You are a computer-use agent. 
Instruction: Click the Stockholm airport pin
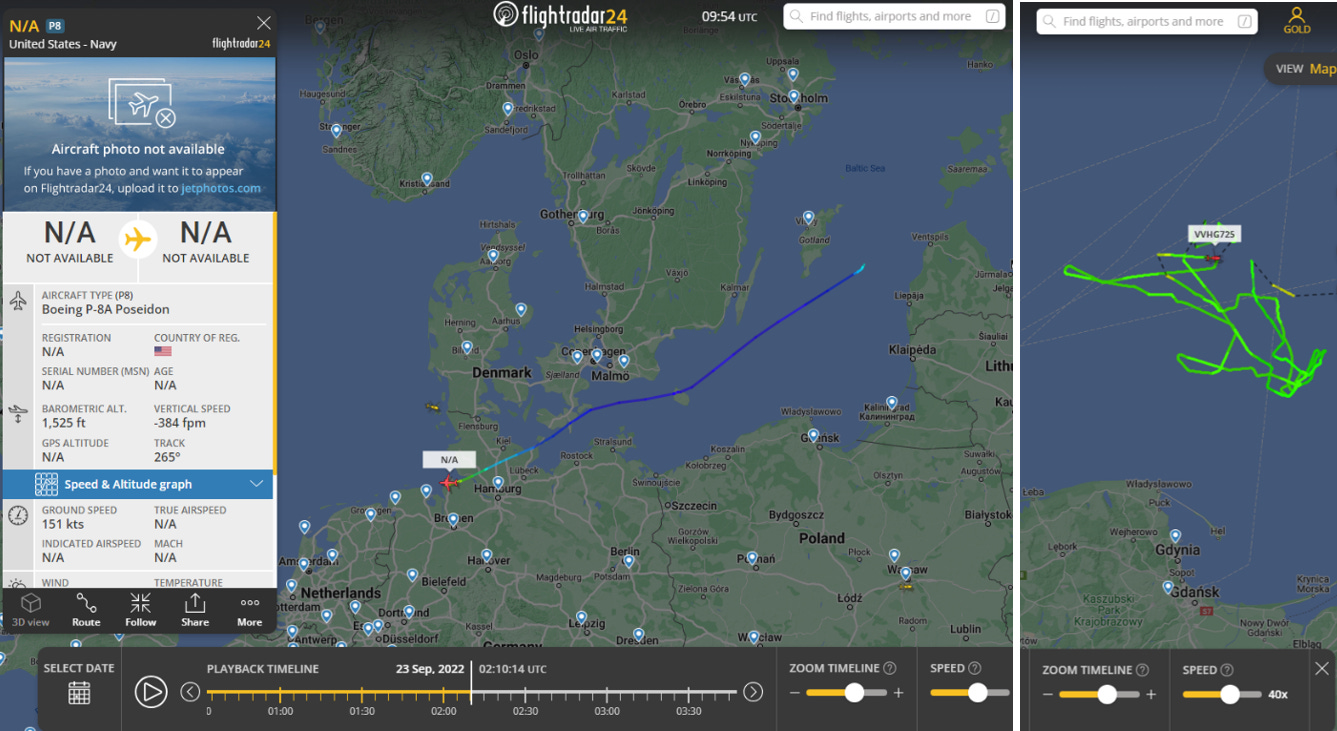pyautogui.click(x=793, y=95)
